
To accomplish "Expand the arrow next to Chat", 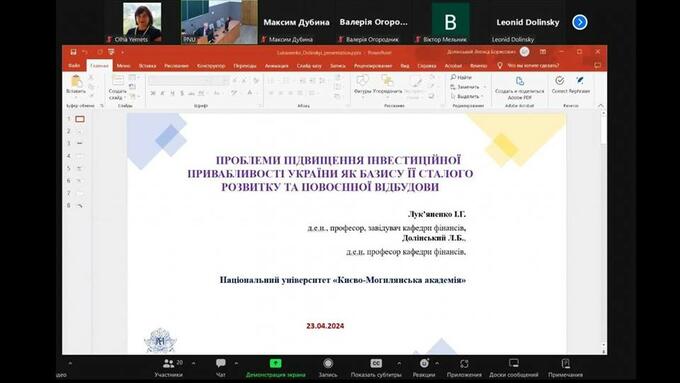I will 236,363.
